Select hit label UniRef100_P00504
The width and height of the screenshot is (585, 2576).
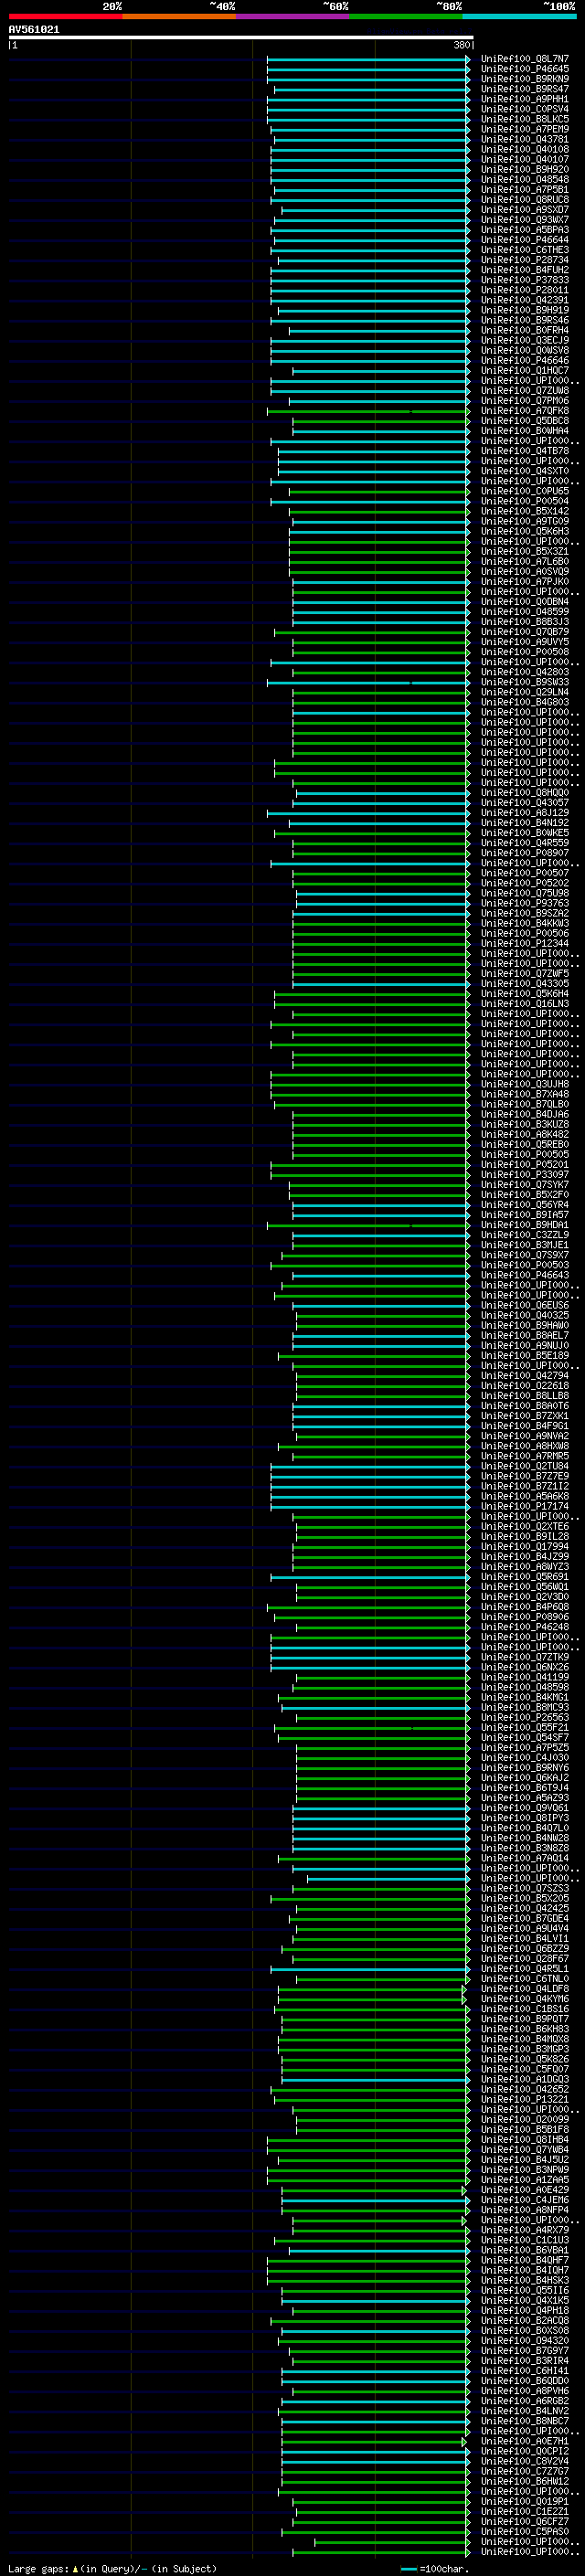tap(525, 501)
